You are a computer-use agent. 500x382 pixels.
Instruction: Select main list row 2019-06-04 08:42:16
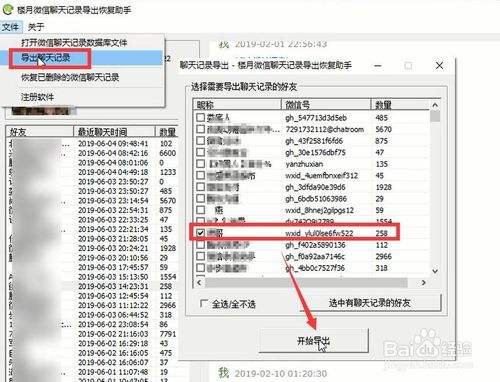[93, 153]
